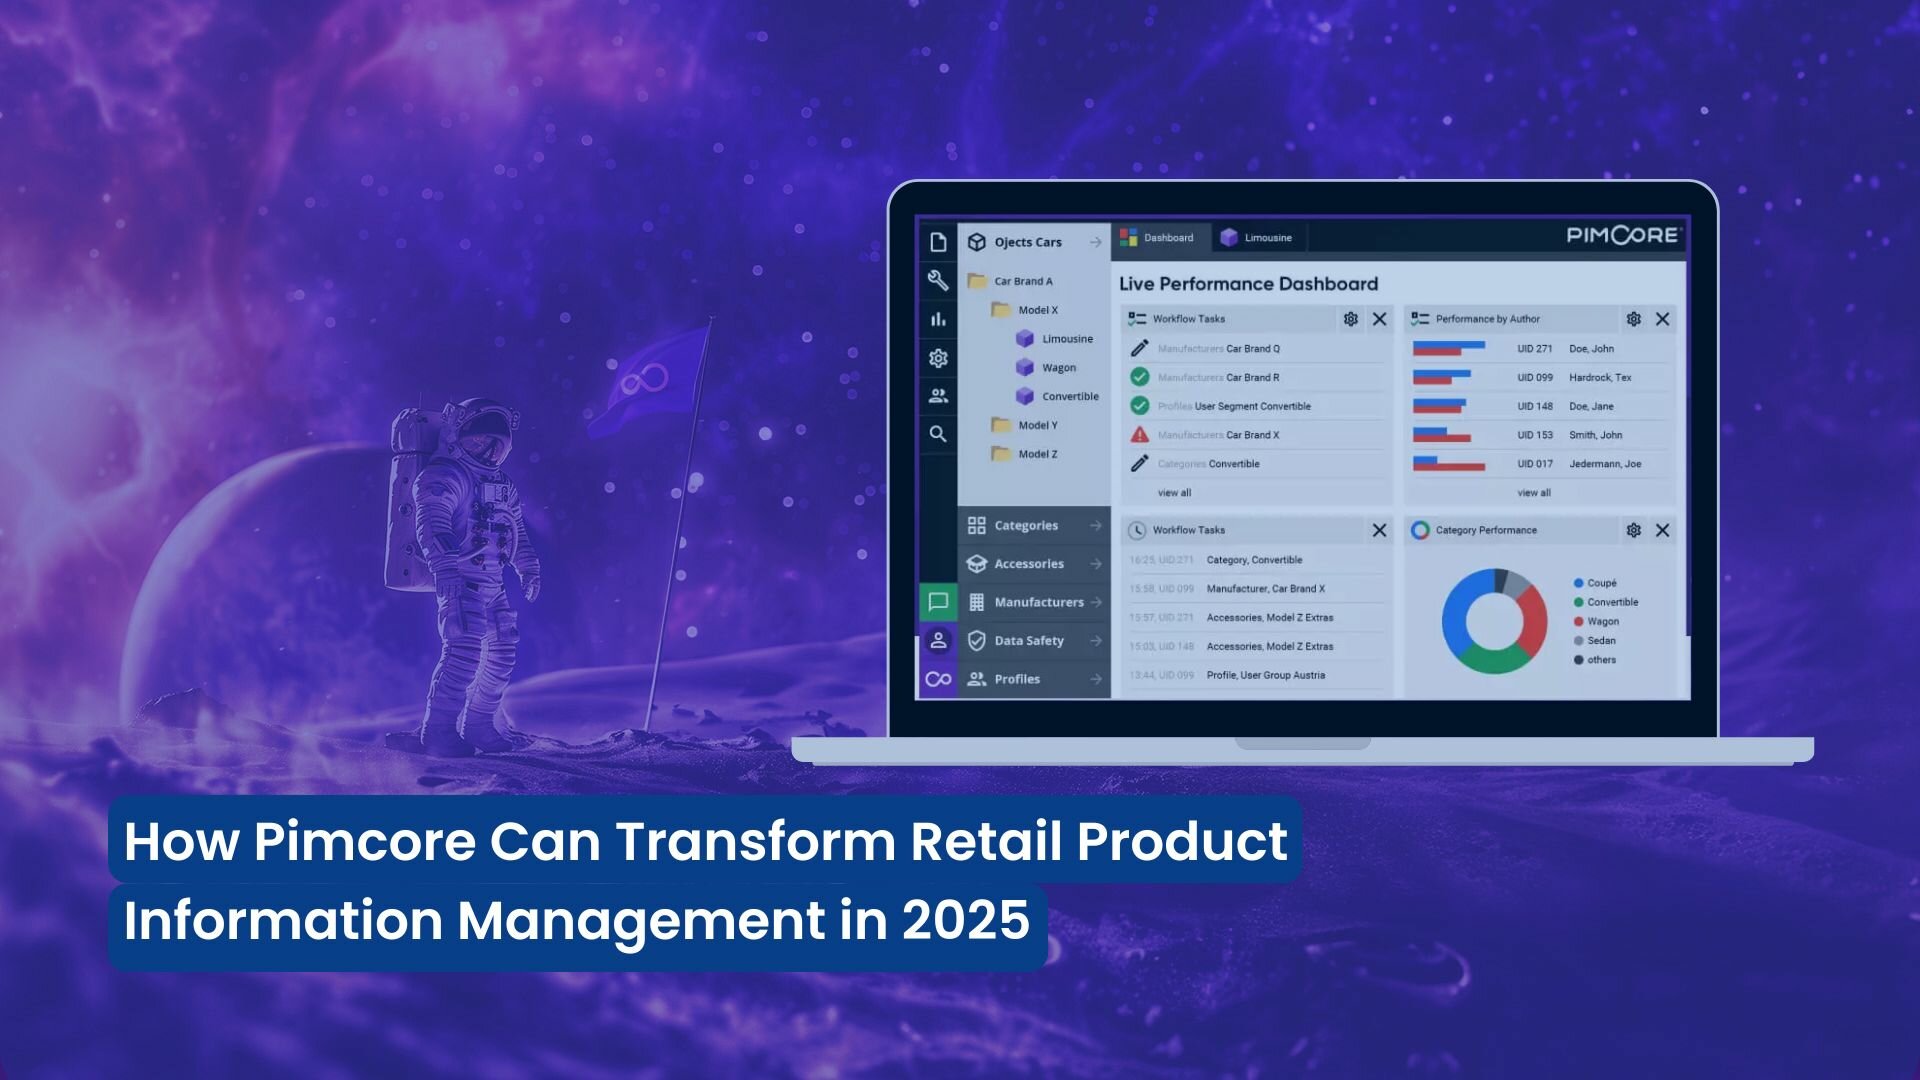
Task: Click the Wagon cube icon in tree
Action: tap(1025, 368)
